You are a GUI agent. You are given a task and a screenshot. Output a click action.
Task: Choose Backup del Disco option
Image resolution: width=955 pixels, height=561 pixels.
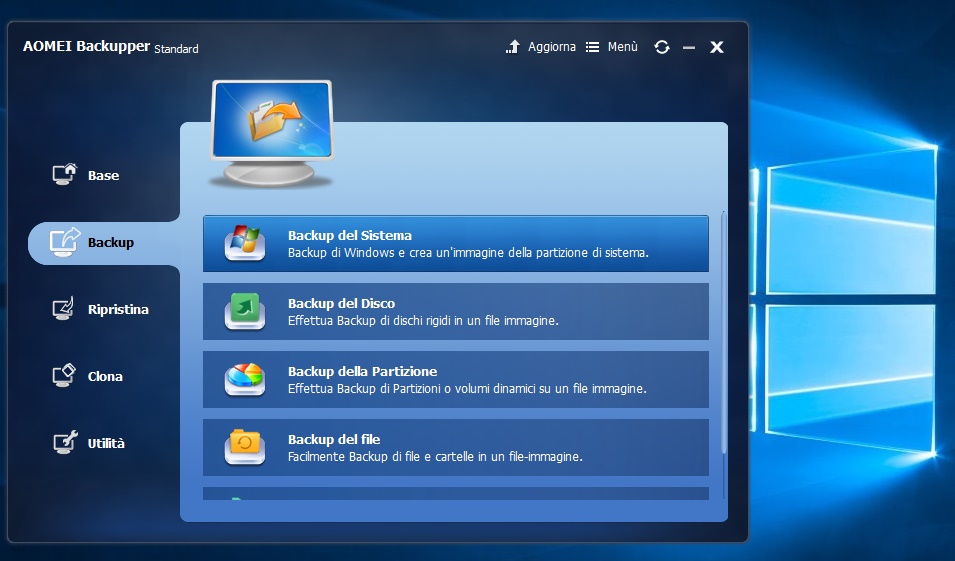click(x=456, y=311)
